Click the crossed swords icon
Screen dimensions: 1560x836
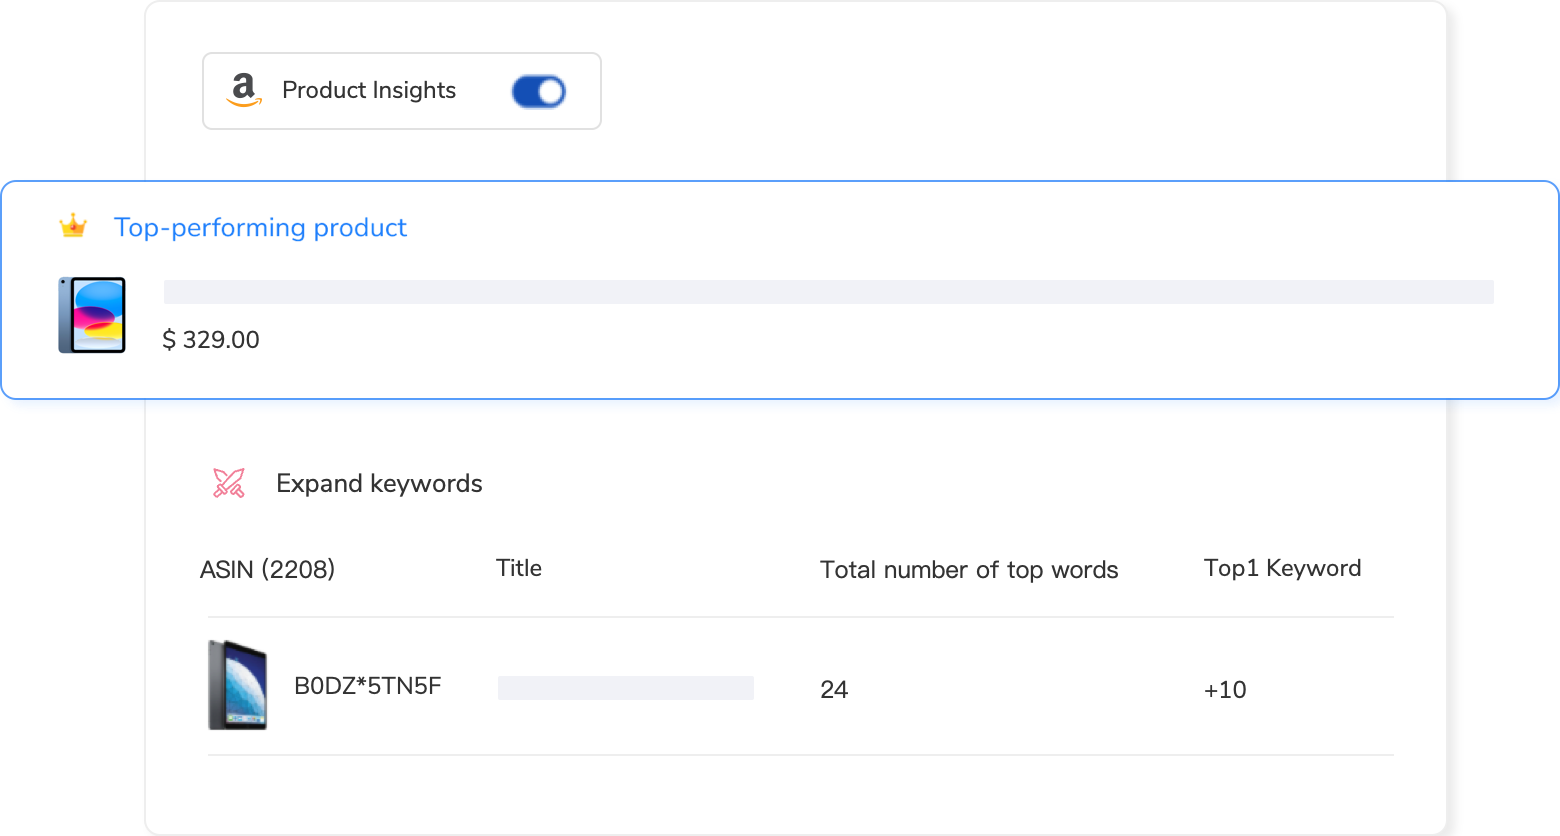coord(229,484)
